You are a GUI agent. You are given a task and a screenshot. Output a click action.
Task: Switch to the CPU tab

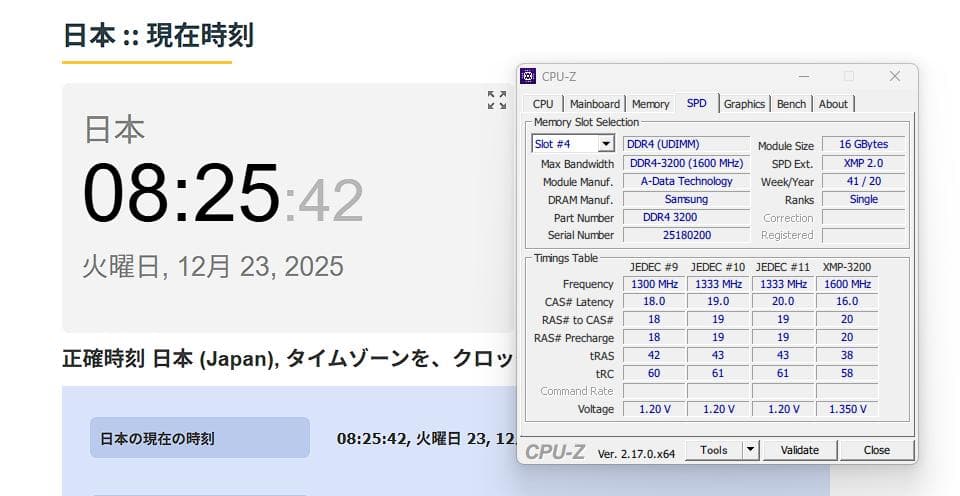coord(542,104)
